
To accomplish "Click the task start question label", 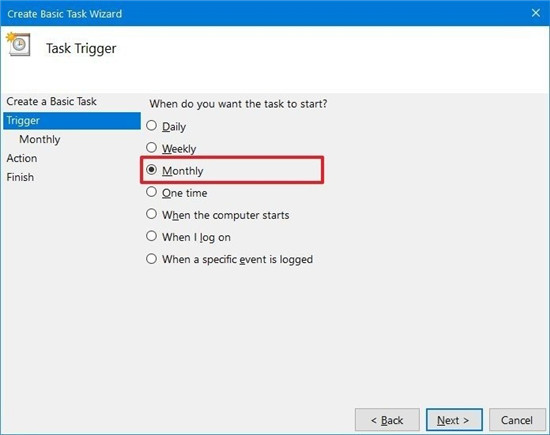I will tap(238, 104).
